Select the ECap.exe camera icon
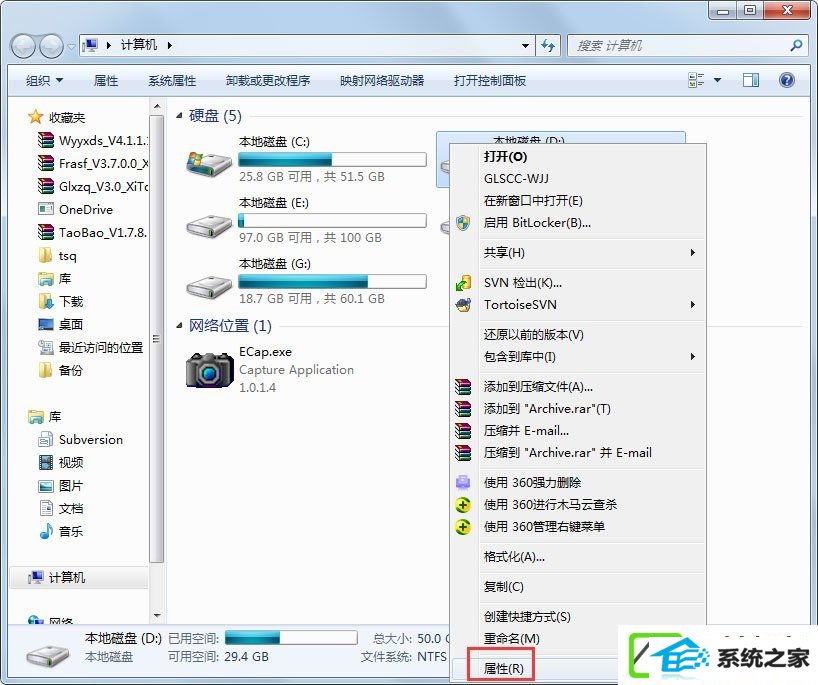Image resolution: width=818 pixels, height=685 pixels. coord(210,370)
